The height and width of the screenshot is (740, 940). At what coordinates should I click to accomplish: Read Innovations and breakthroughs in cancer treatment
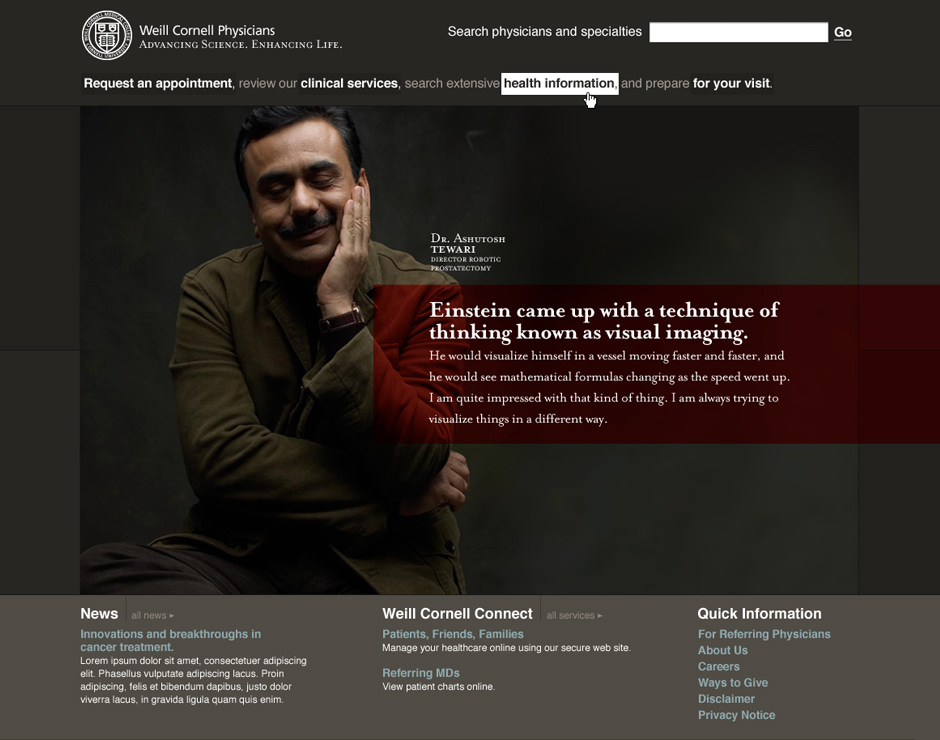click(170, 640)
